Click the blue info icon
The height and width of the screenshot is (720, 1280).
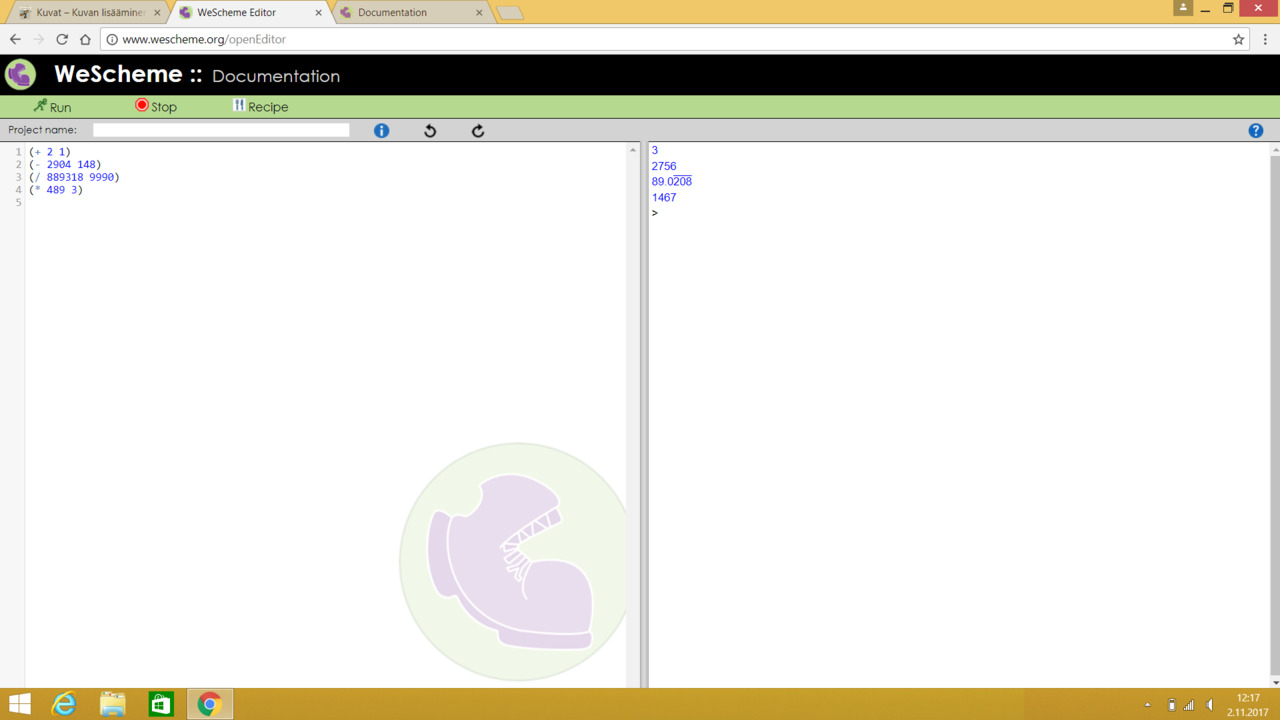click(381, 131)
